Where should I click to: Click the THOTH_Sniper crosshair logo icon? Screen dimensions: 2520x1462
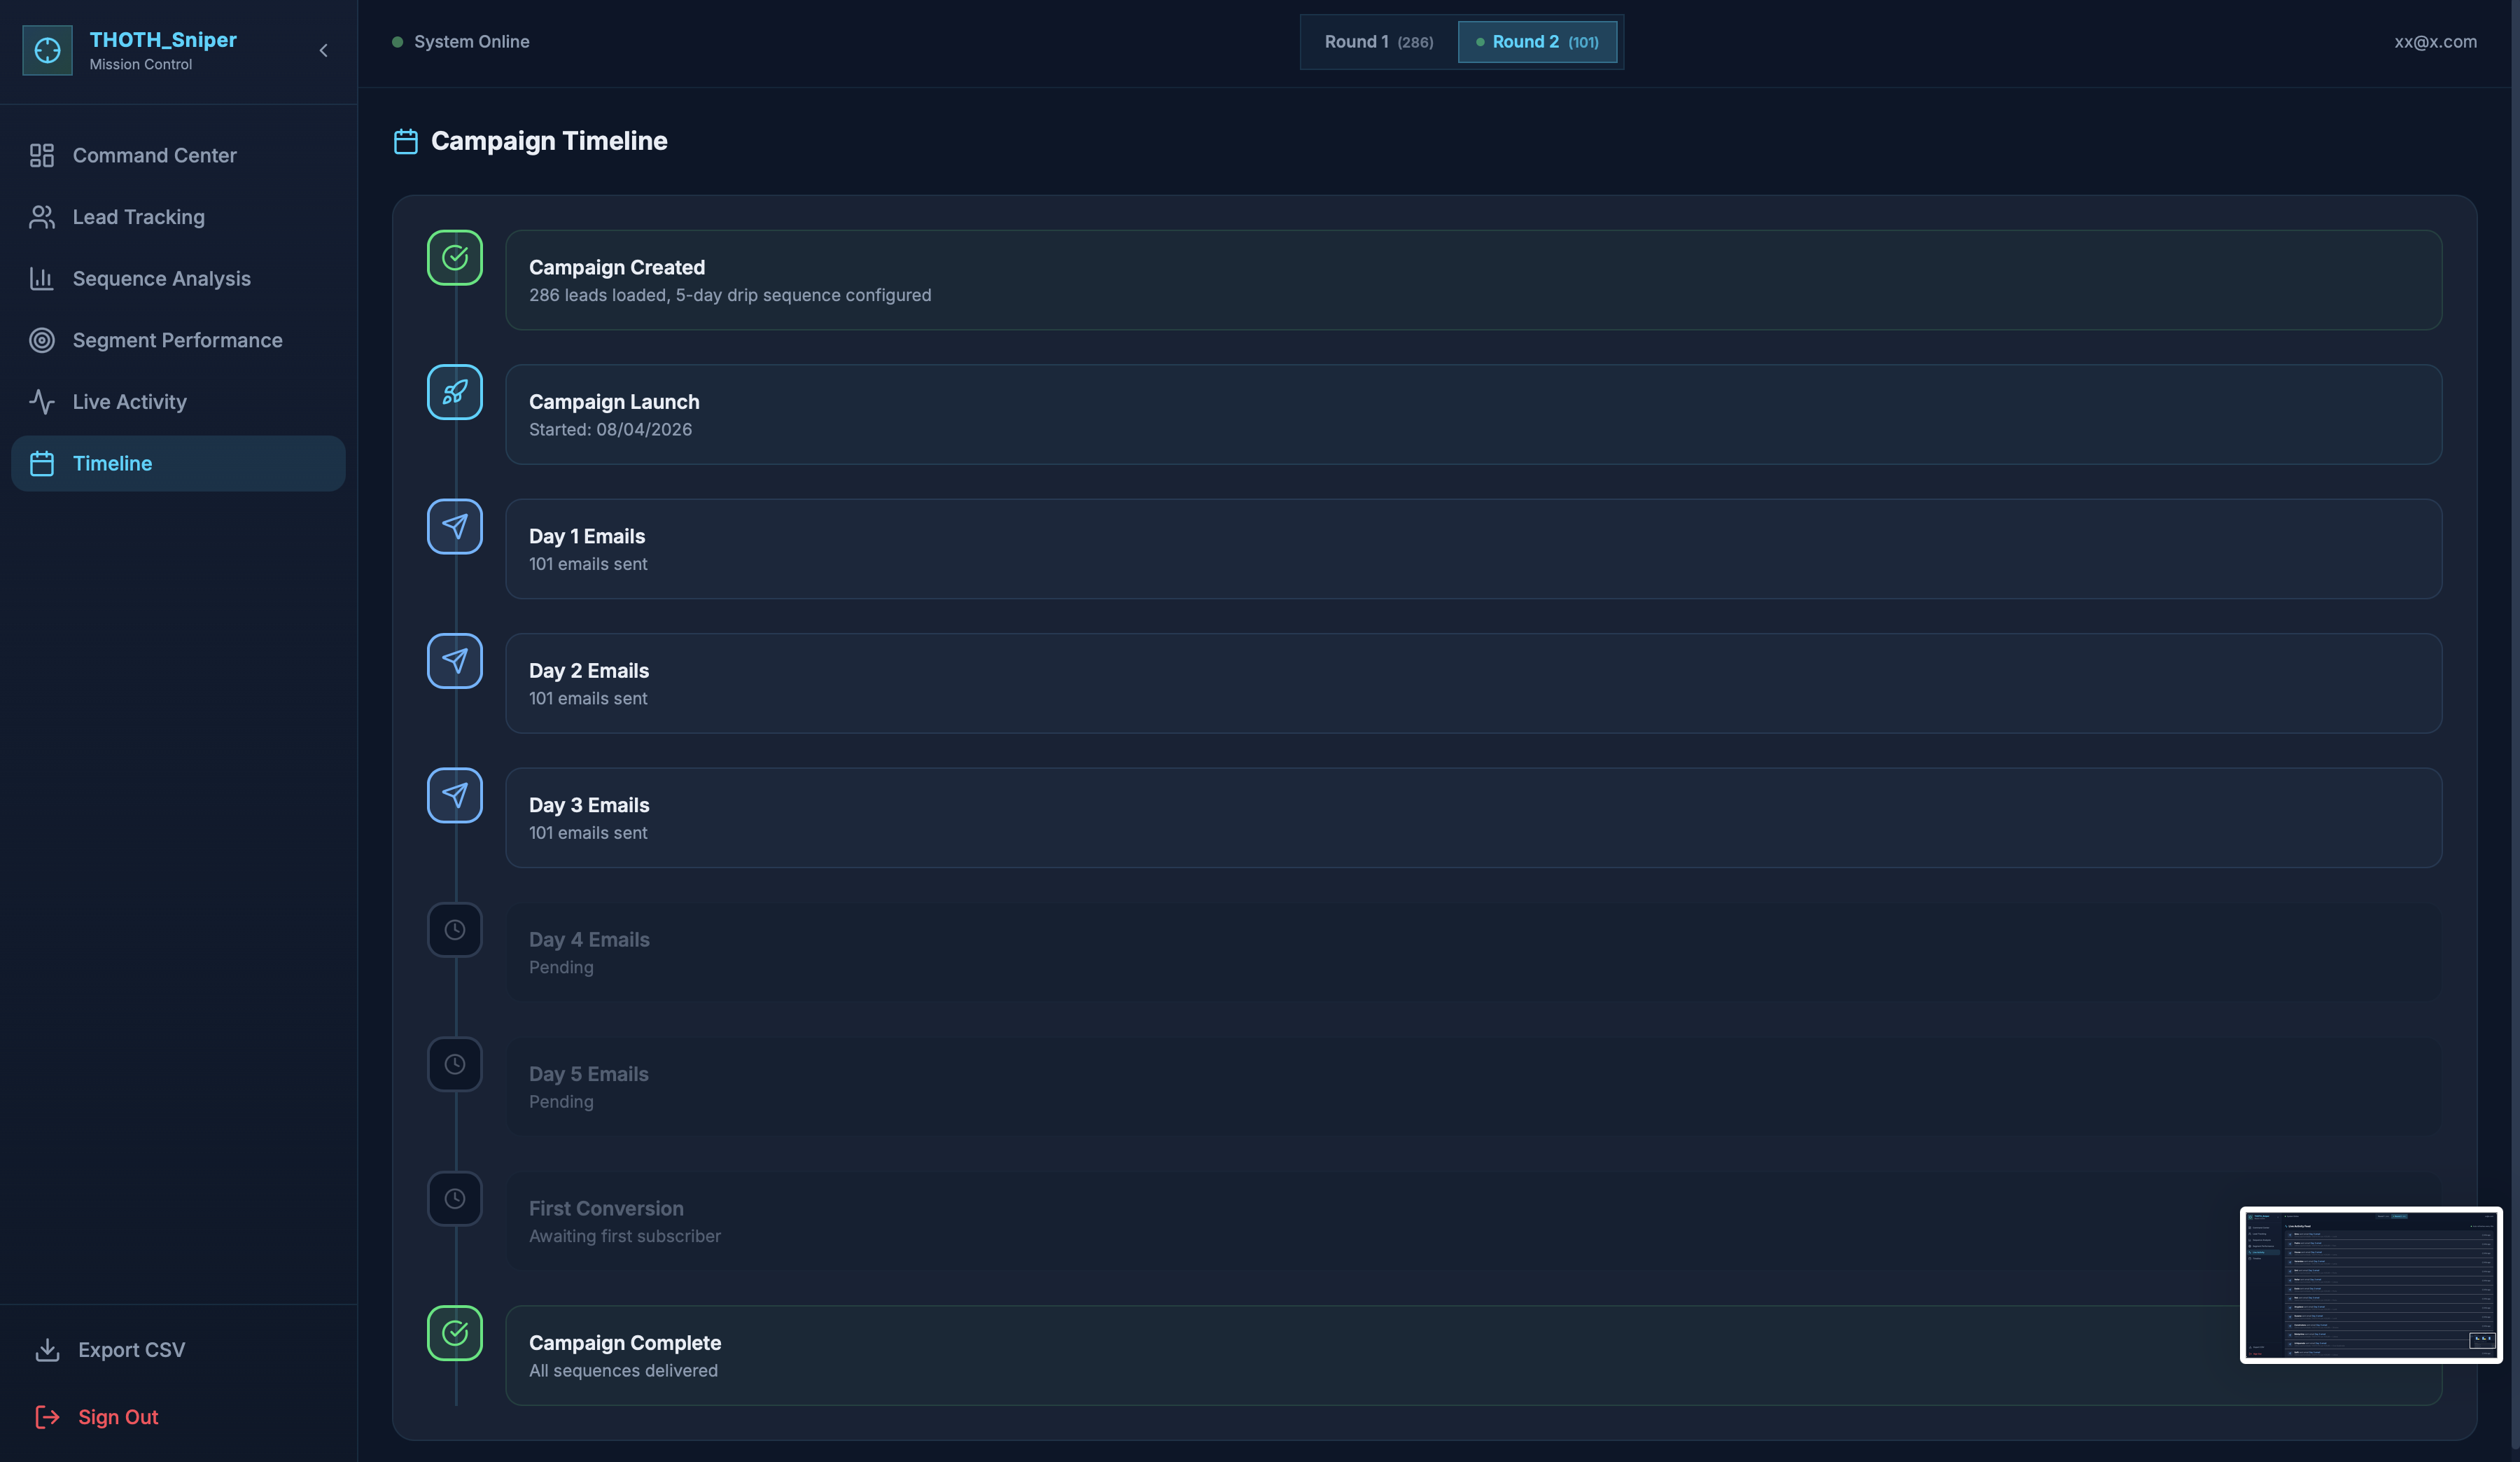point(47,50)
